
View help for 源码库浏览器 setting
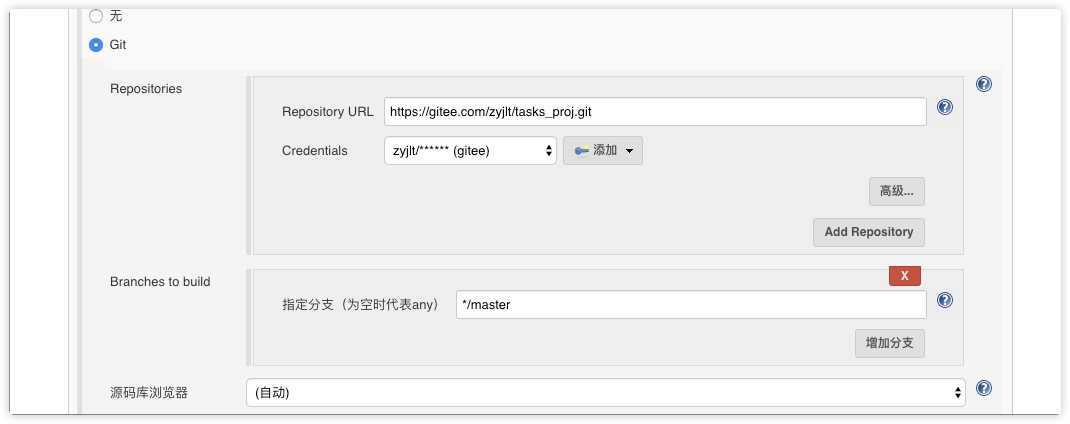(x=983, y=388)
